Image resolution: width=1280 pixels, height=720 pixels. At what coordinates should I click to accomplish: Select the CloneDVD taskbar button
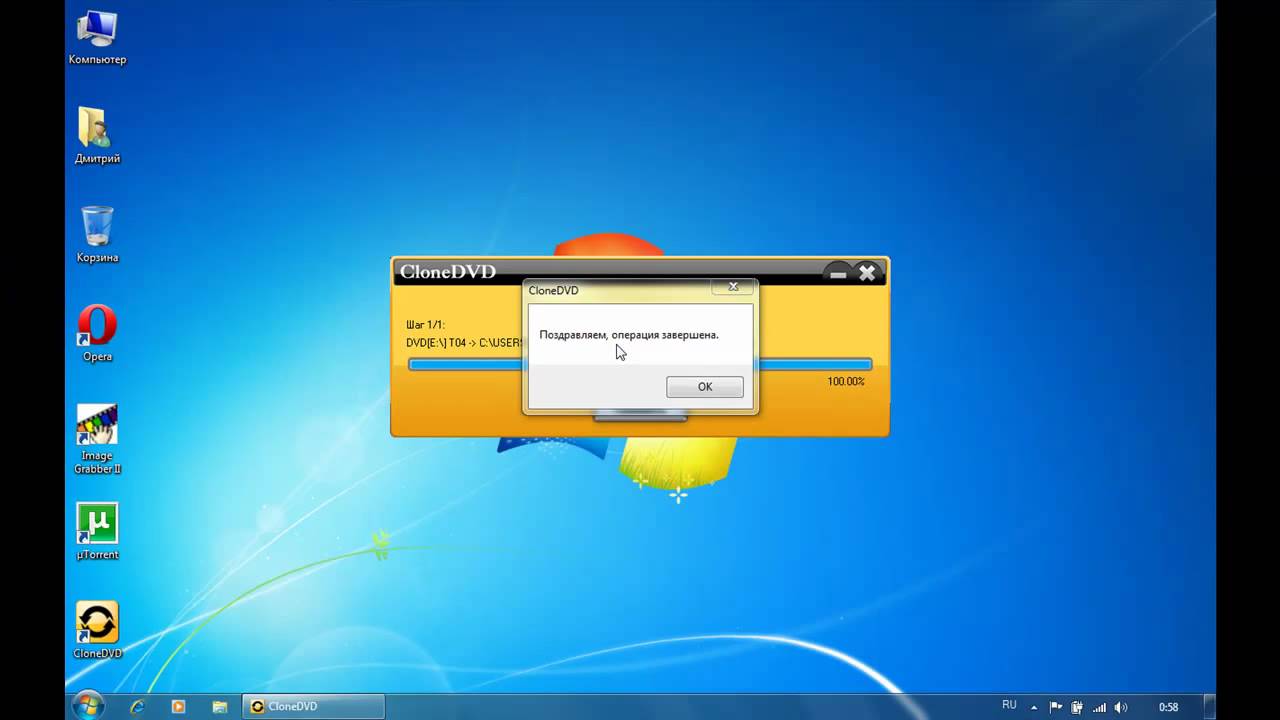coord(313,706)
